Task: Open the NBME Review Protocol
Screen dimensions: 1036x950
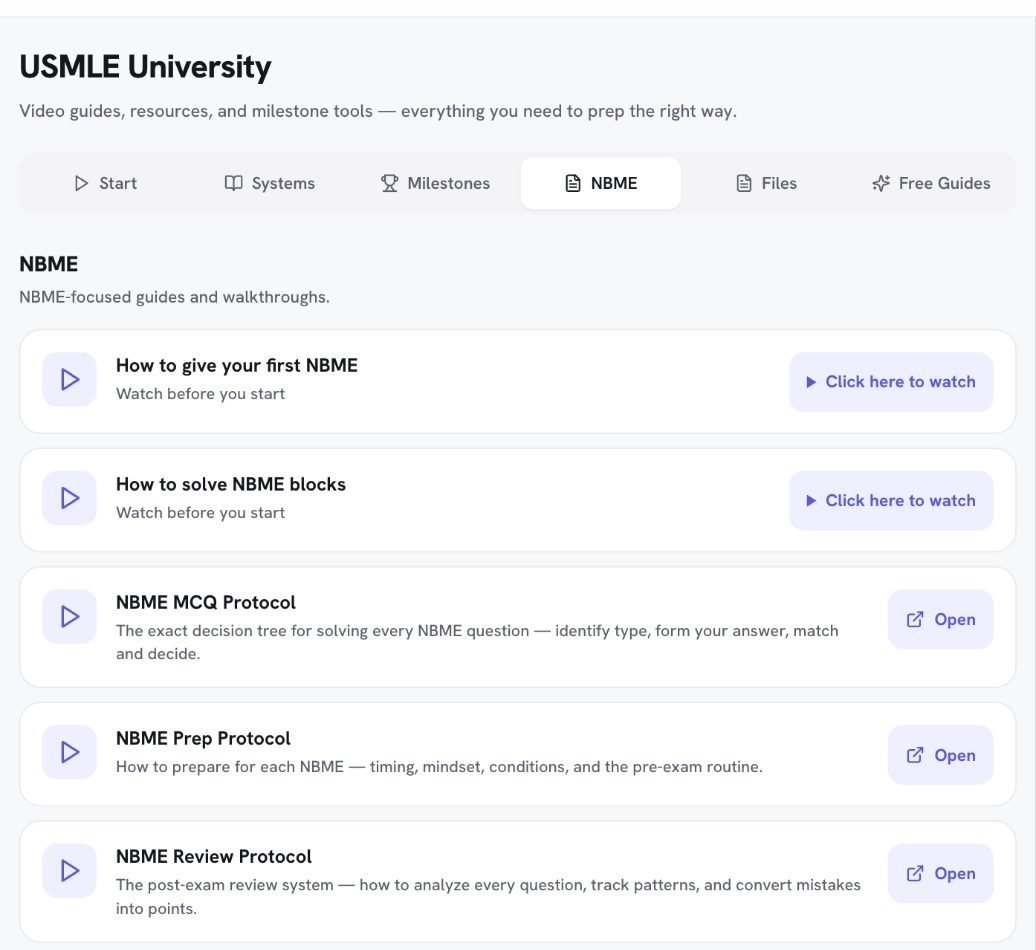Action: tap(940, 873)
